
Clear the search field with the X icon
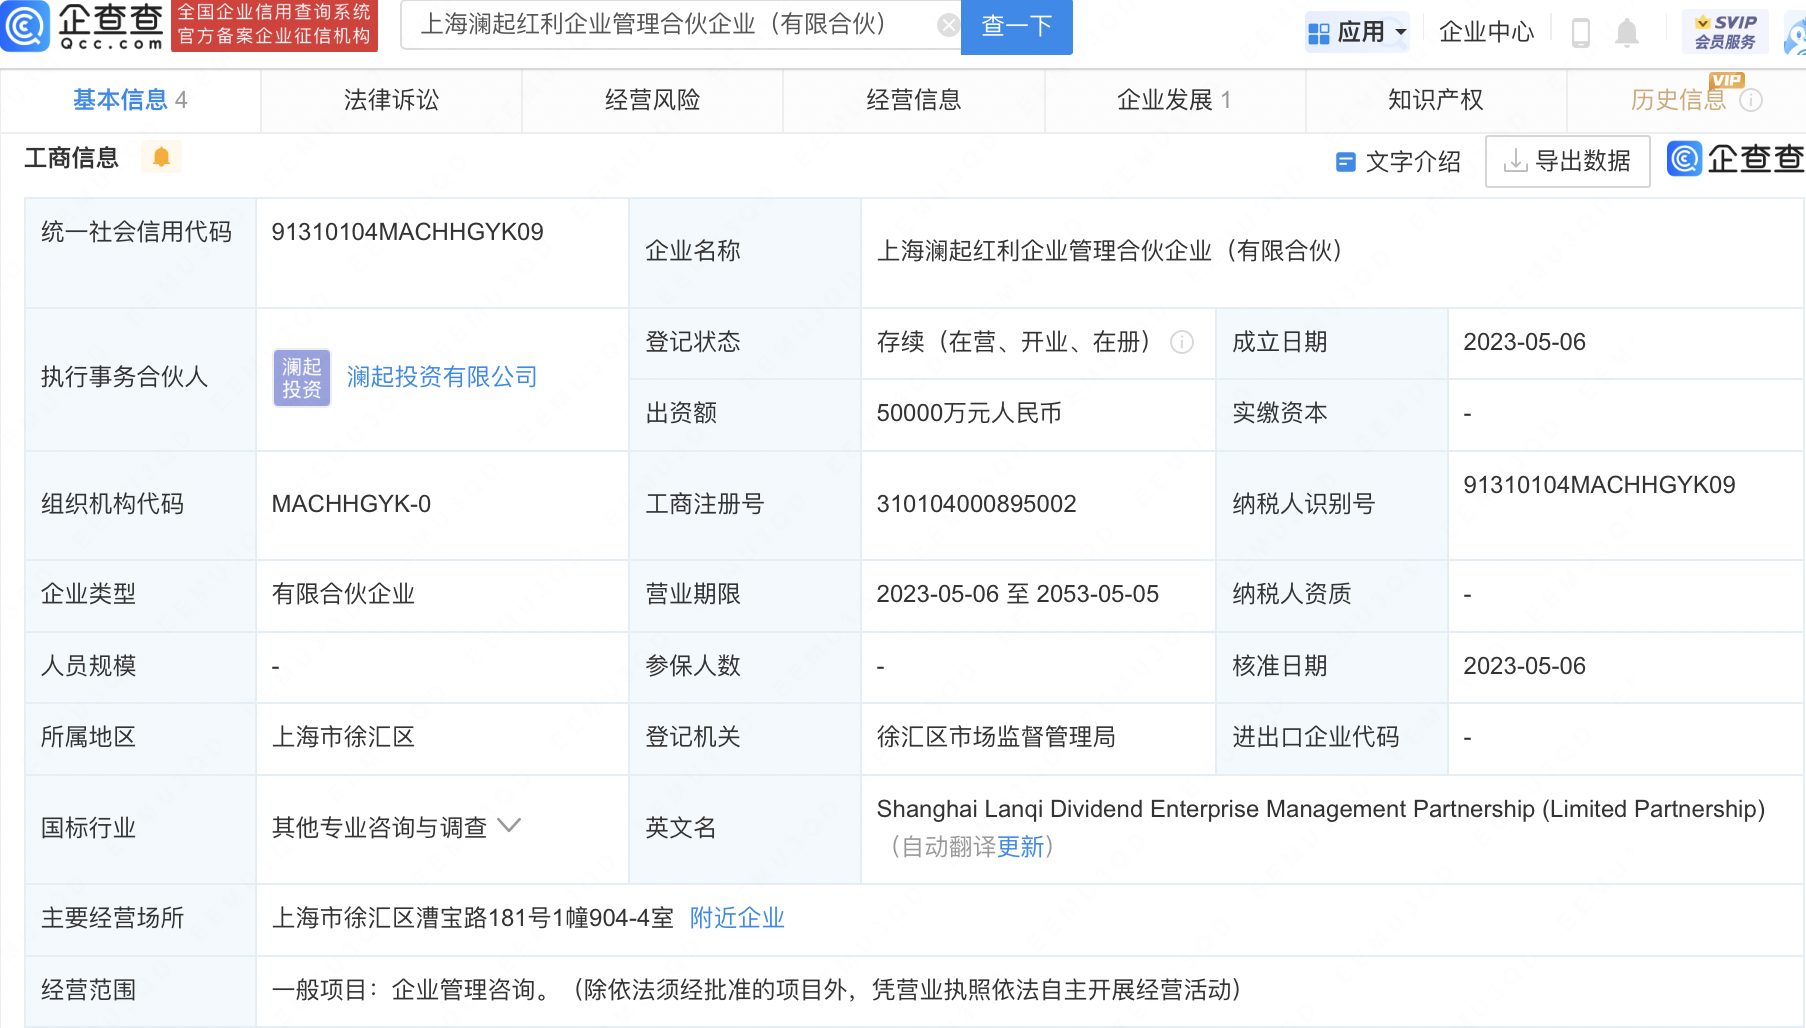click(x=948, y=26)
